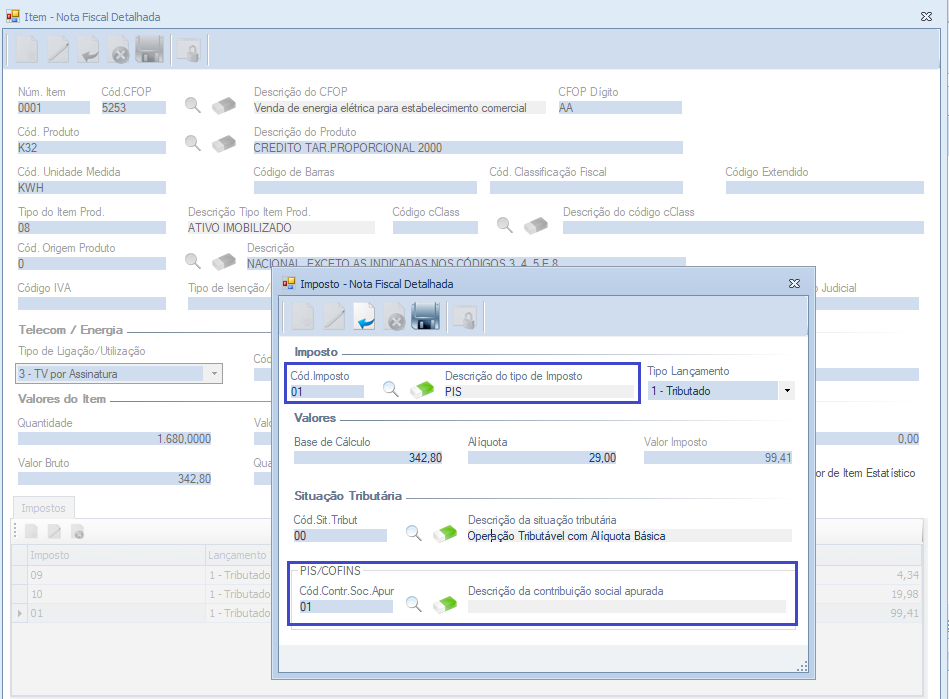Click the Cód.Contr.Soc.Apur input field
Image resolution: width=949 pixels, height=699 pixels.
345,606
